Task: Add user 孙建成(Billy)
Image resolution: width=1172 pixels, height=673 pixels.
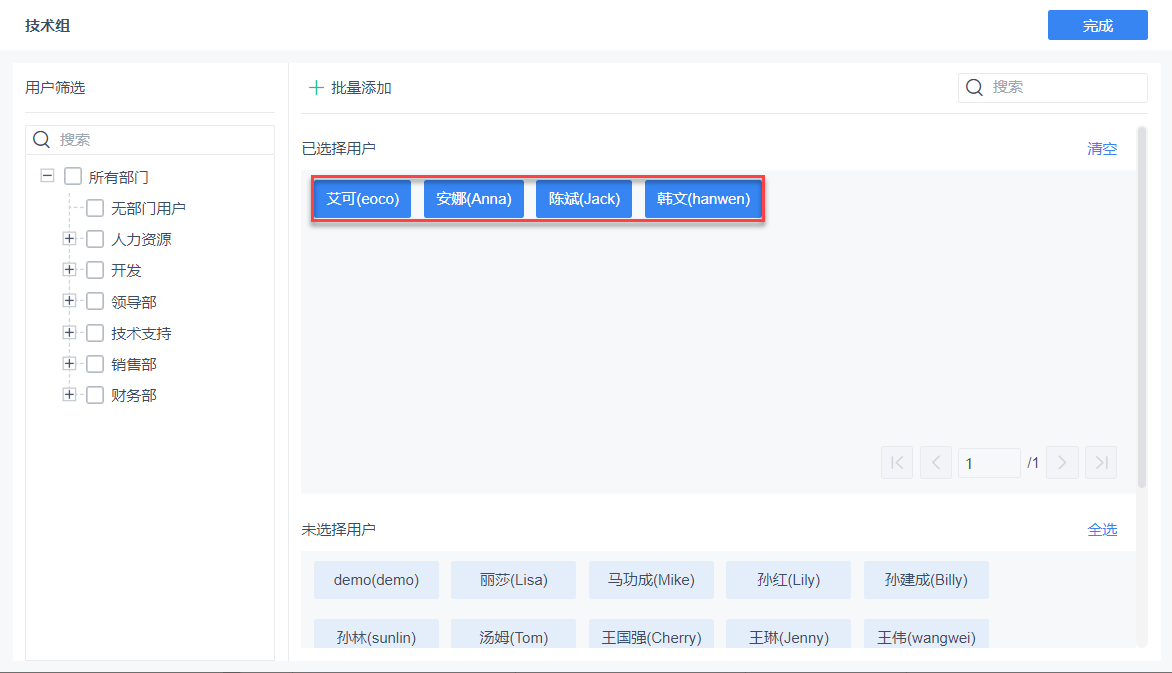Action: pos(926,580)
